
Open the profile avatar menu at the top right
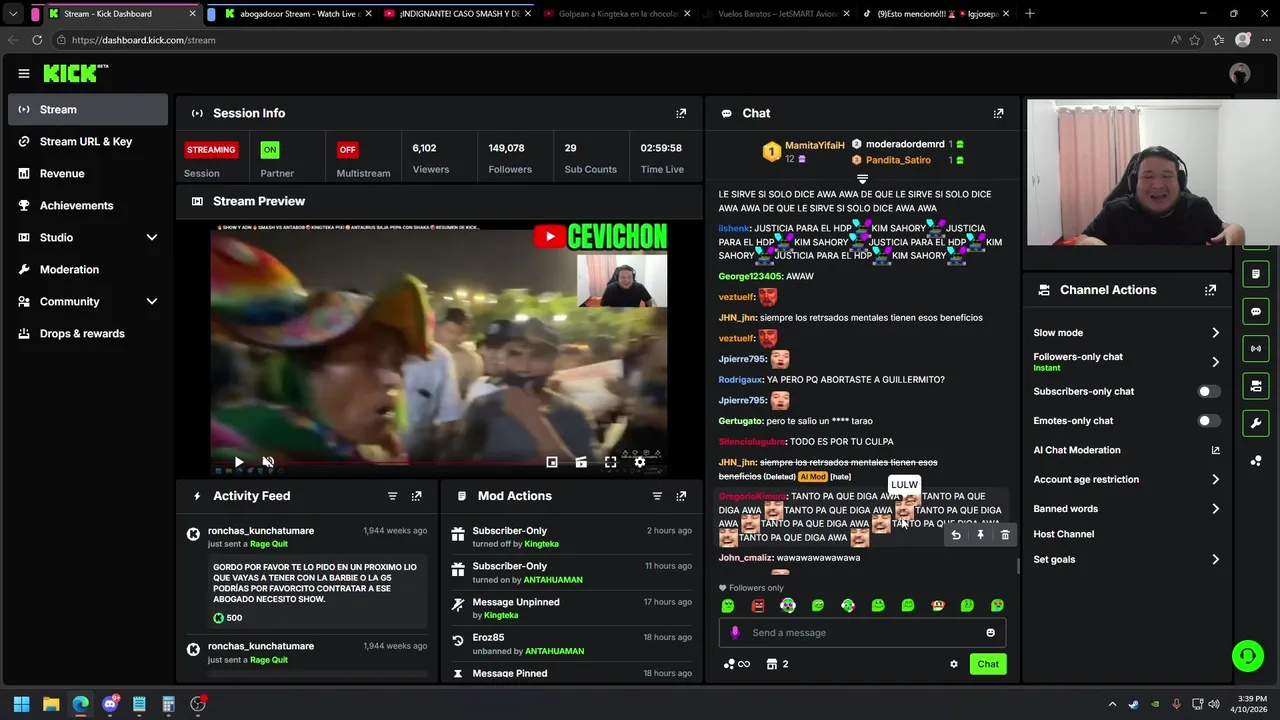1240,73
